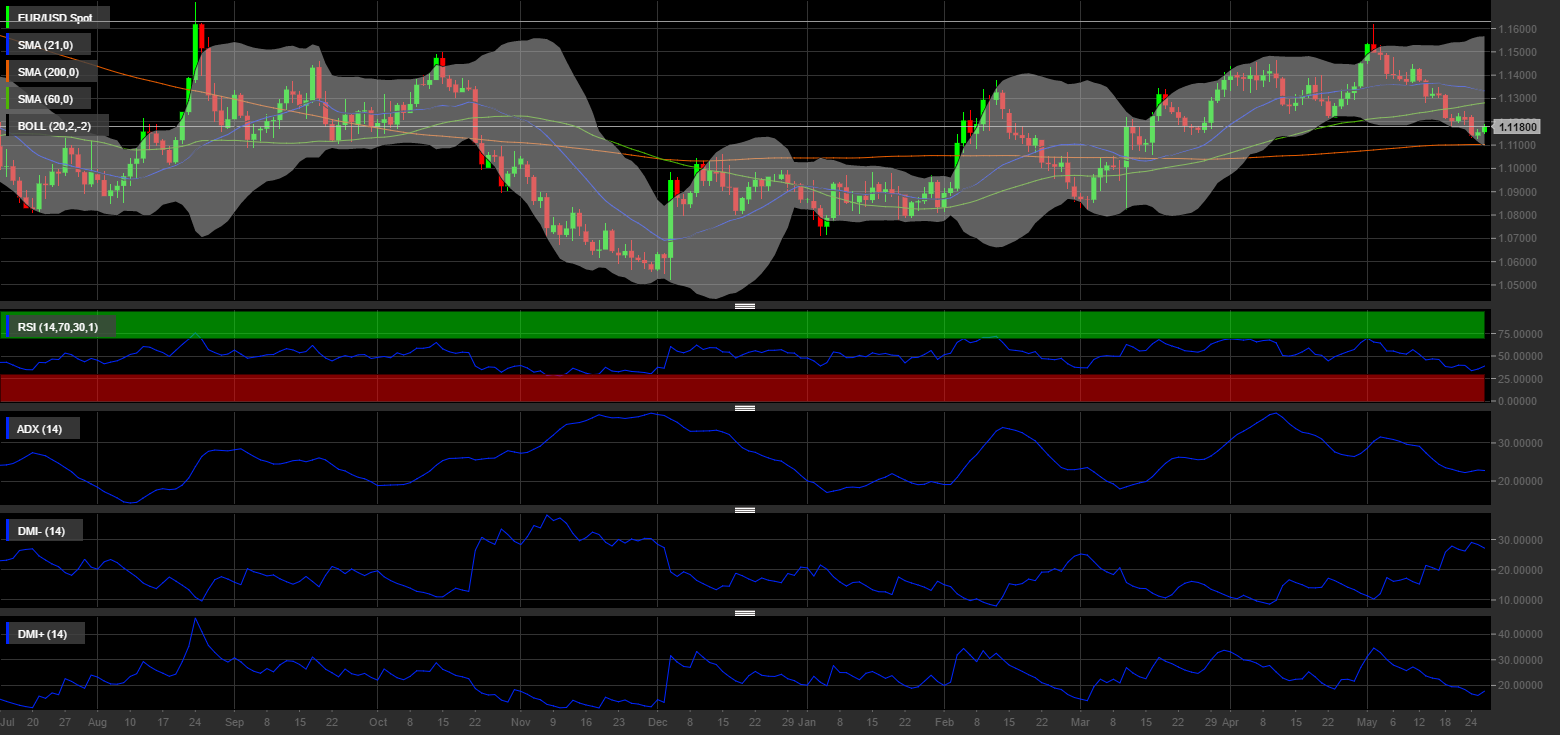Click the EUR/USD Spot legend label
This screenshot has height=735, width=1560.
tap(58, 17)
